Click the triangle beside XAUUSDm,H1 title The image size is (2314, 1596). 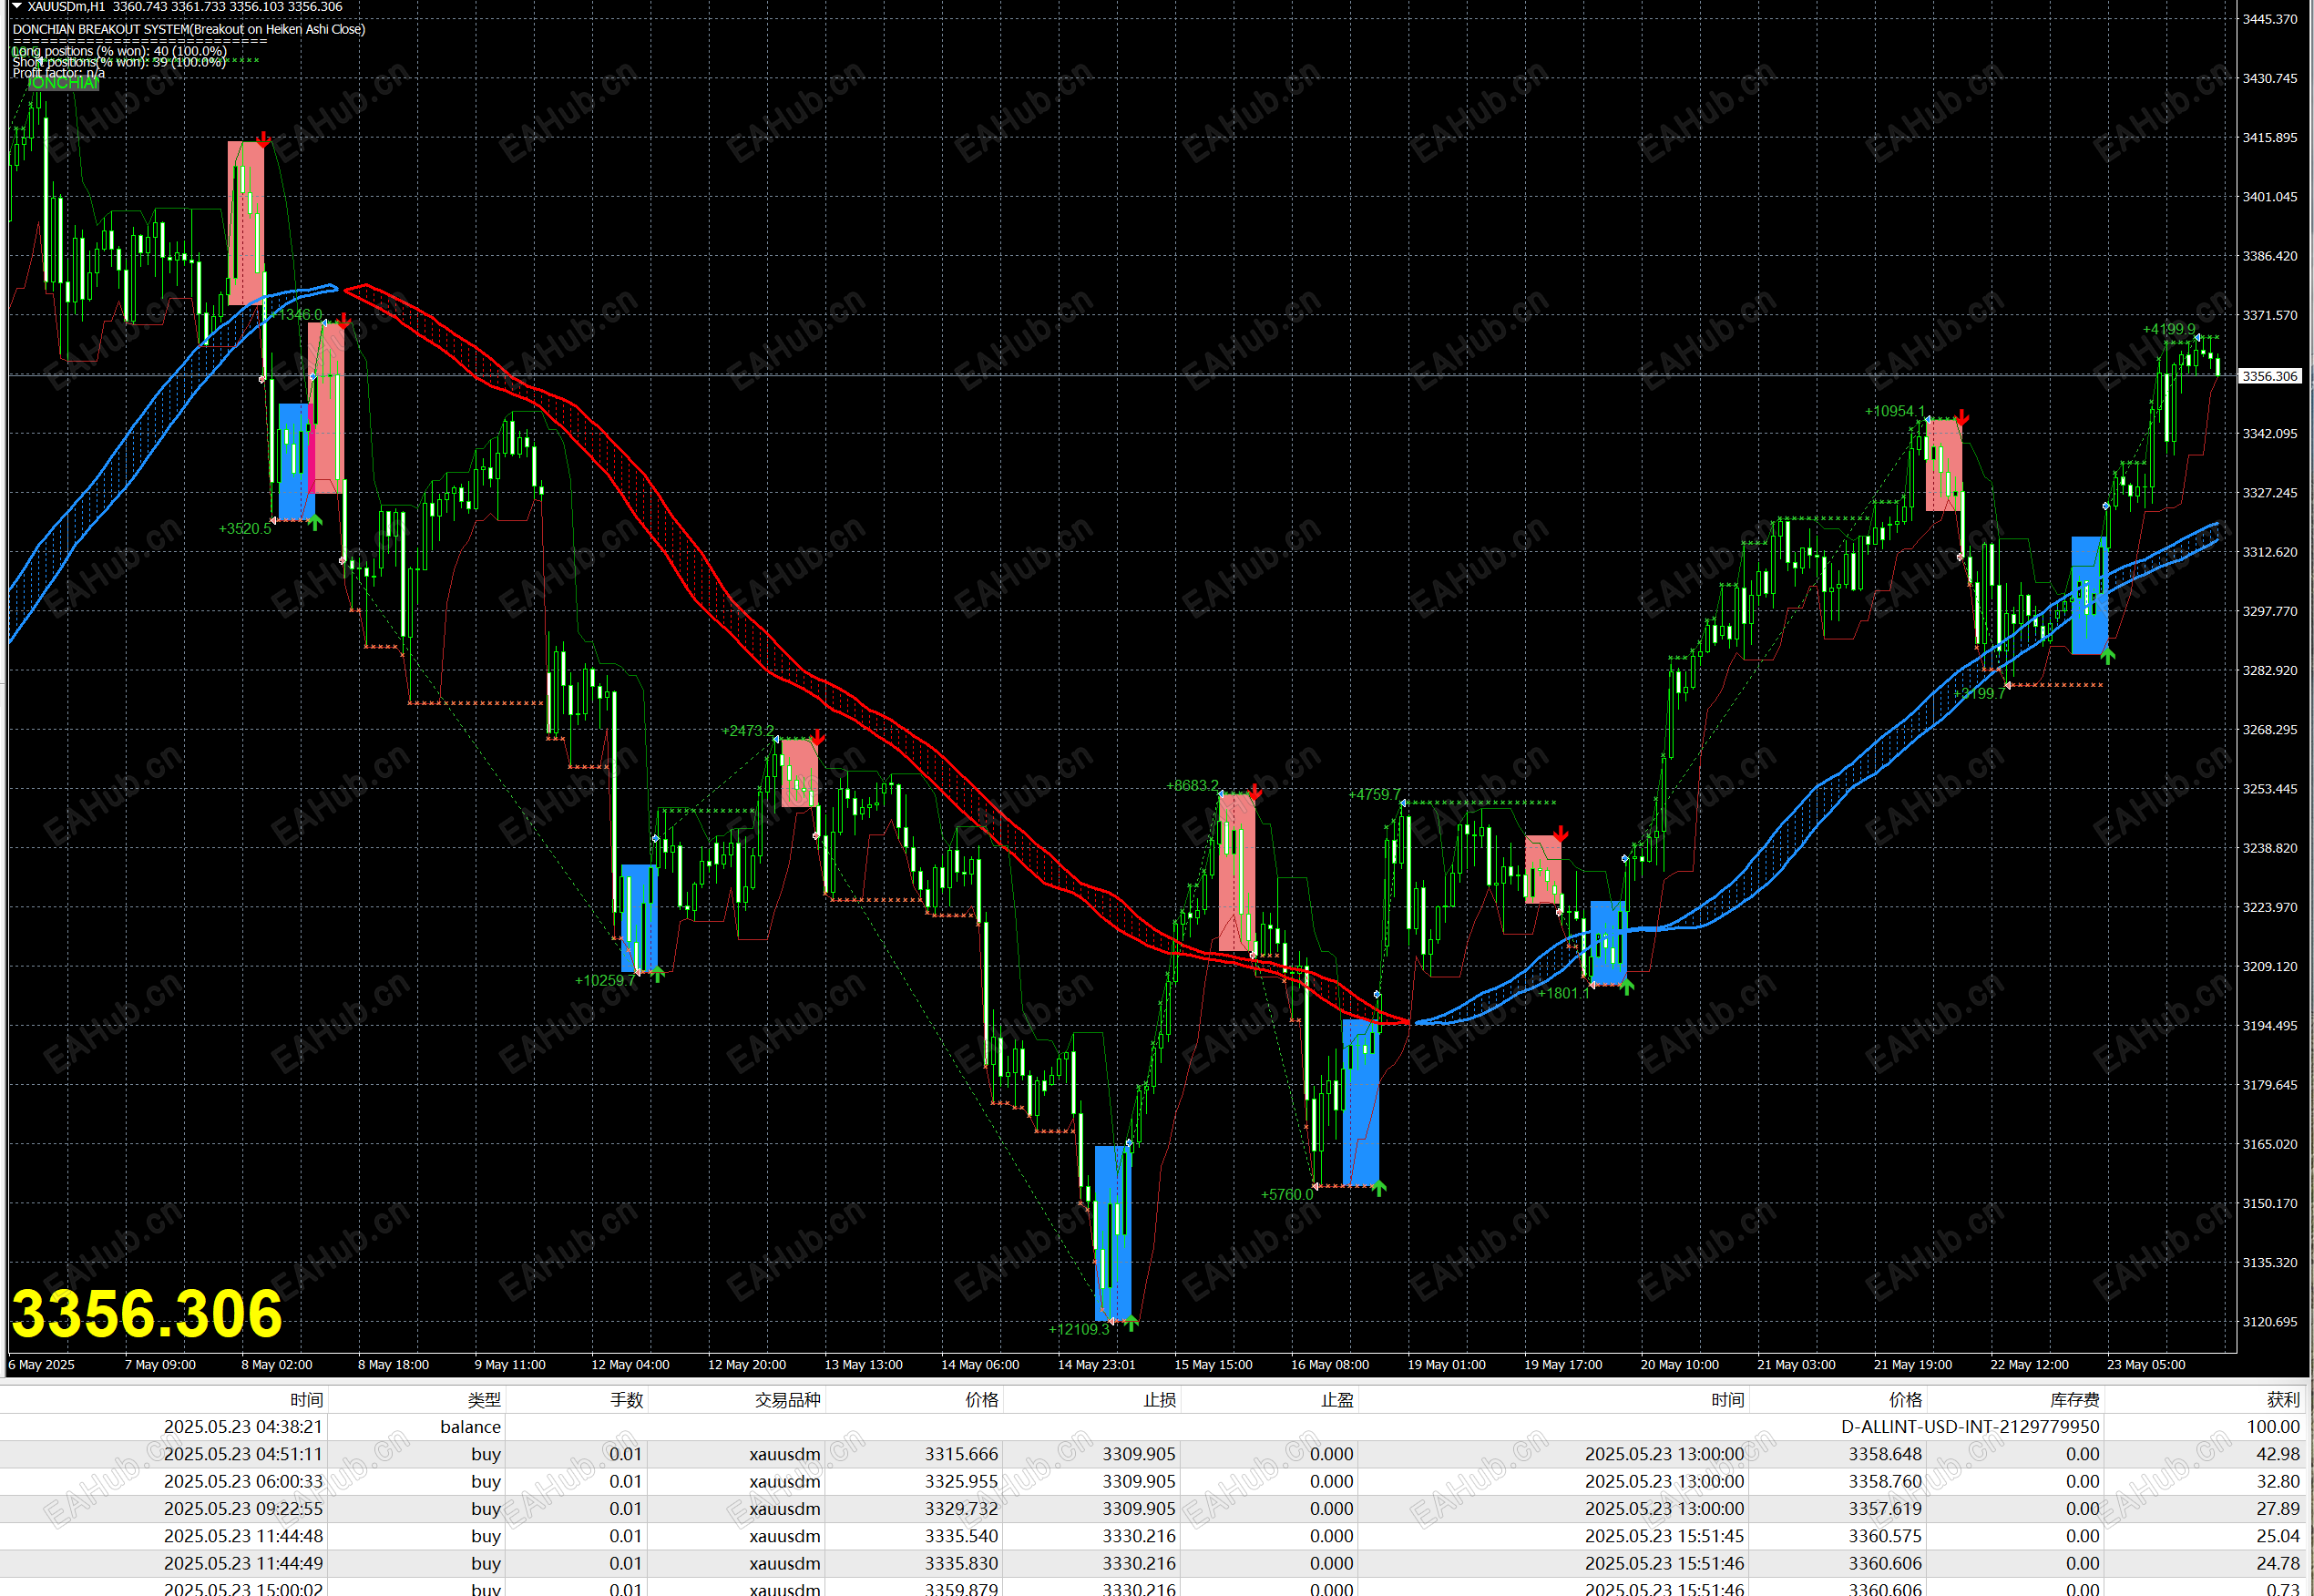(x=16, y=6)
